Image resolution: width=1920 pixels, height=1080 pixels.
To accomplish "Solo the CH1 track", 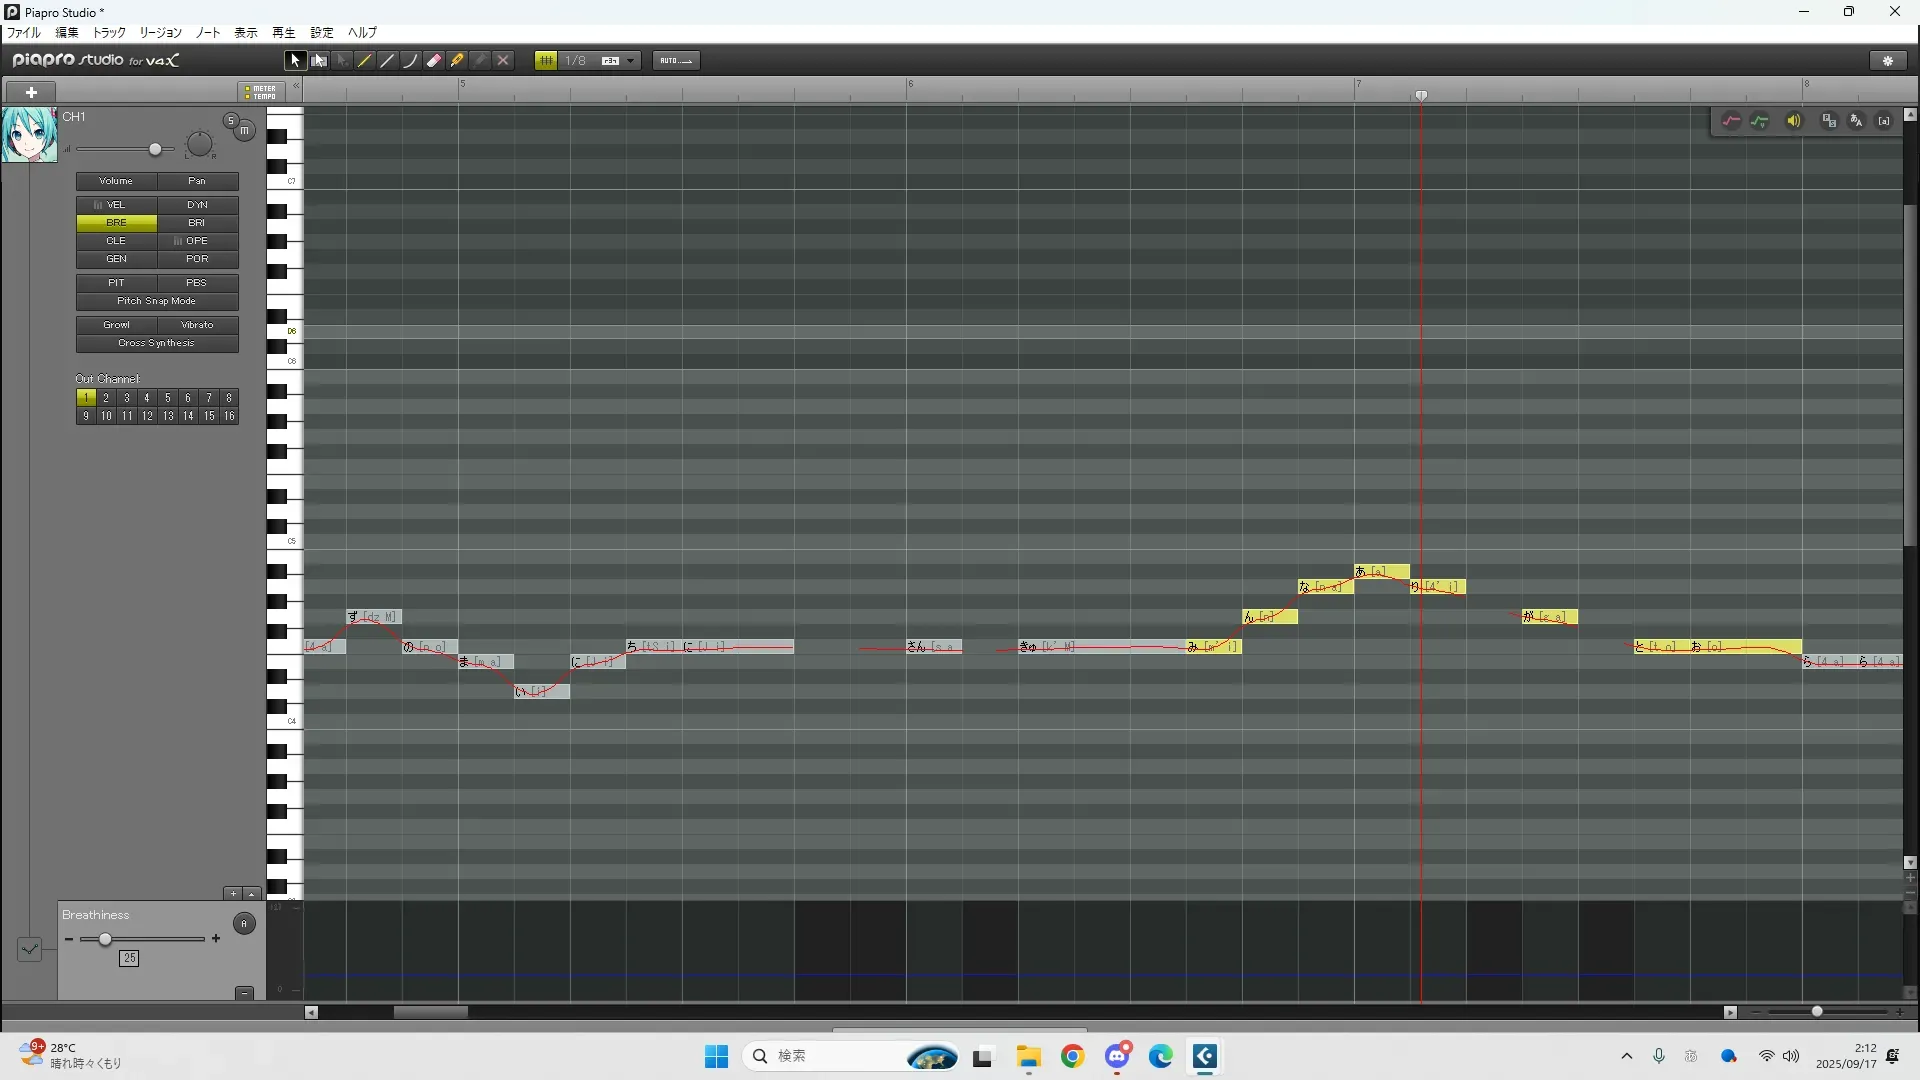I will click(x=231, y=121).
